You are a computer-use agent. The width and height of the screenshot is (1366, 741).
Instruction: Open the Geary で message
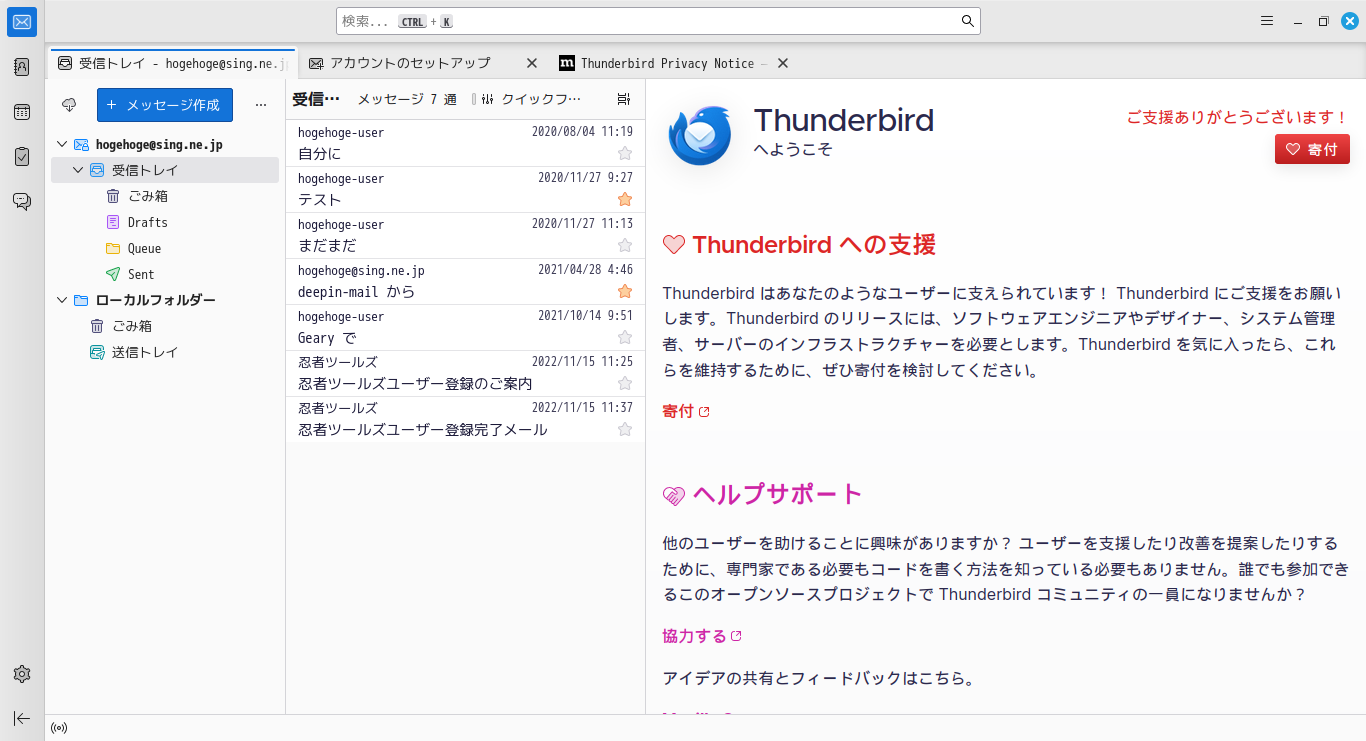(x=465, y=328)
